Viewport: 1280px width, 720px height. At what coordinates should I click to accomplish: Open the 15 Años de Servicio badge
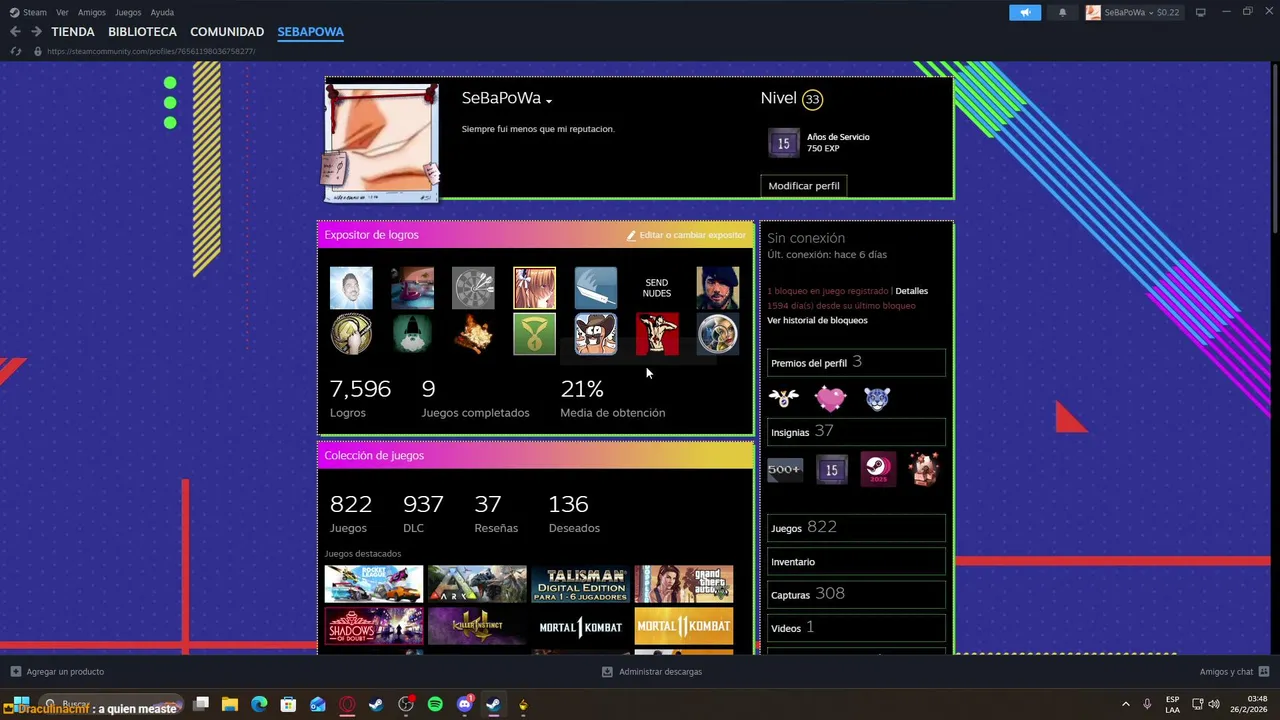click(783, 143)
